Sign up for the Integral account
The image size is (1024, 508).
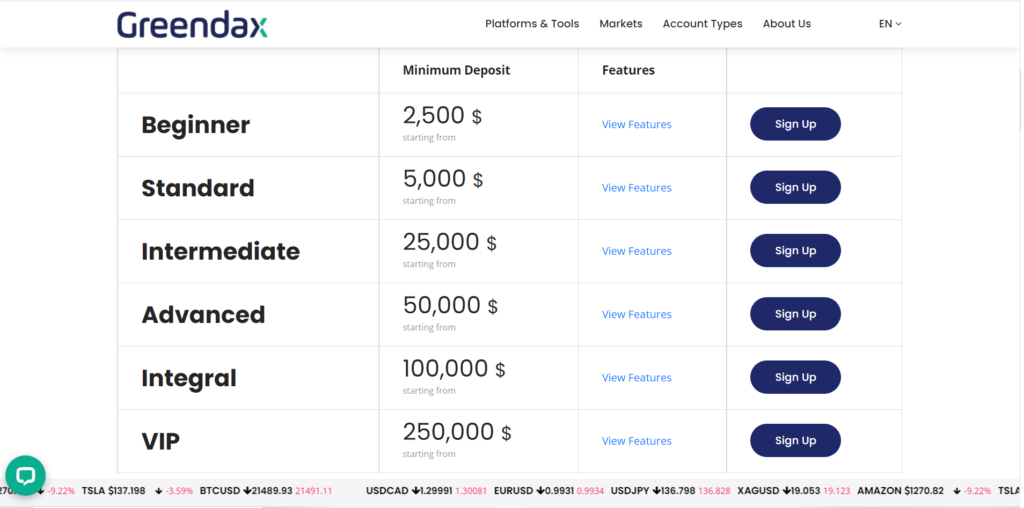pyautogui.click(x=795, y=377)
